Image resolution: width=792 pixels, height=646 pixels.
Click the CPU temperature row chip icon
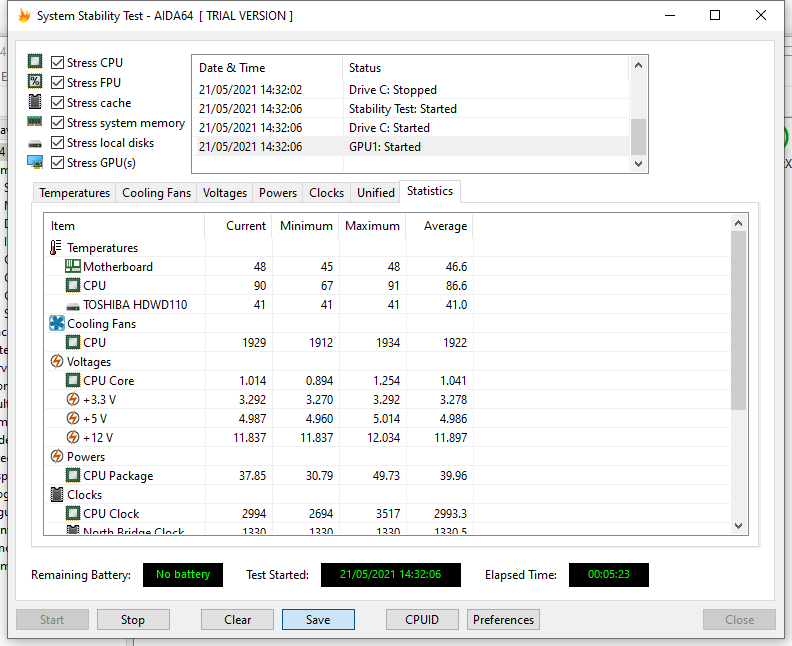[x=73, y=285]
